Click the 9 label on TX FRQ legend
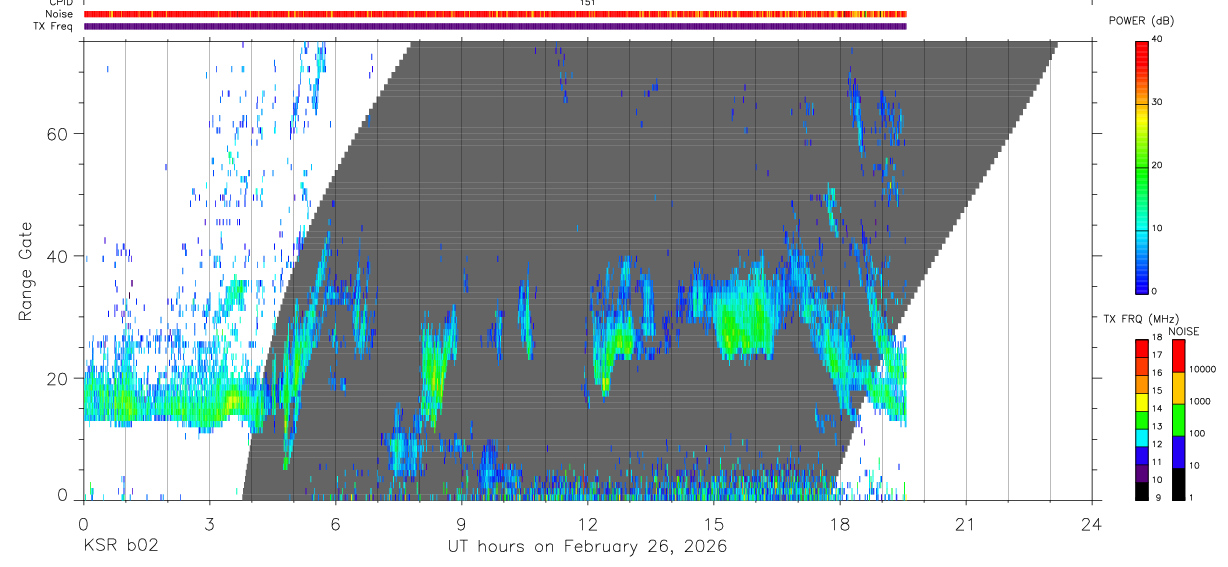The width and height of the screenshot is (1228, 567). [x=1158, y=497]
